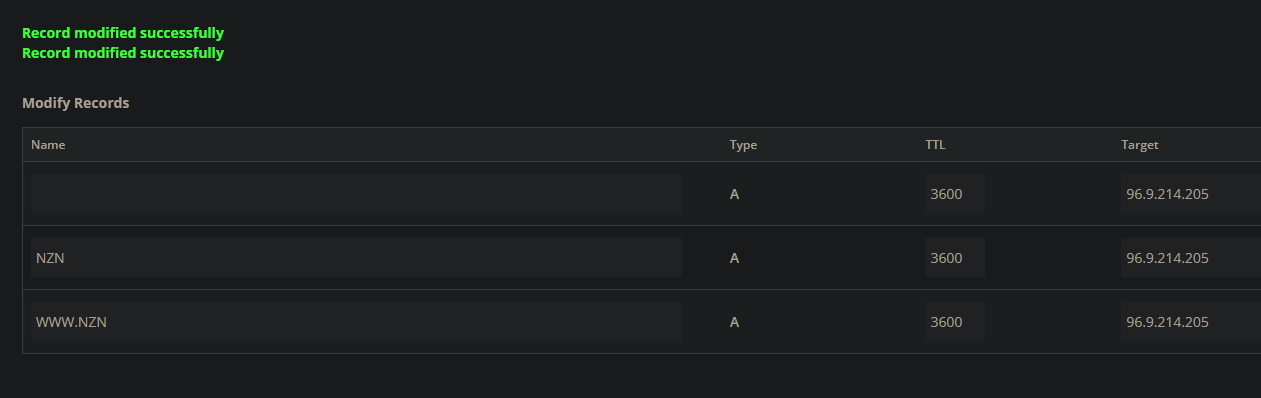1261x398 pixels.
Task: Click the TTL column header
Action: (x=935, y=145)
